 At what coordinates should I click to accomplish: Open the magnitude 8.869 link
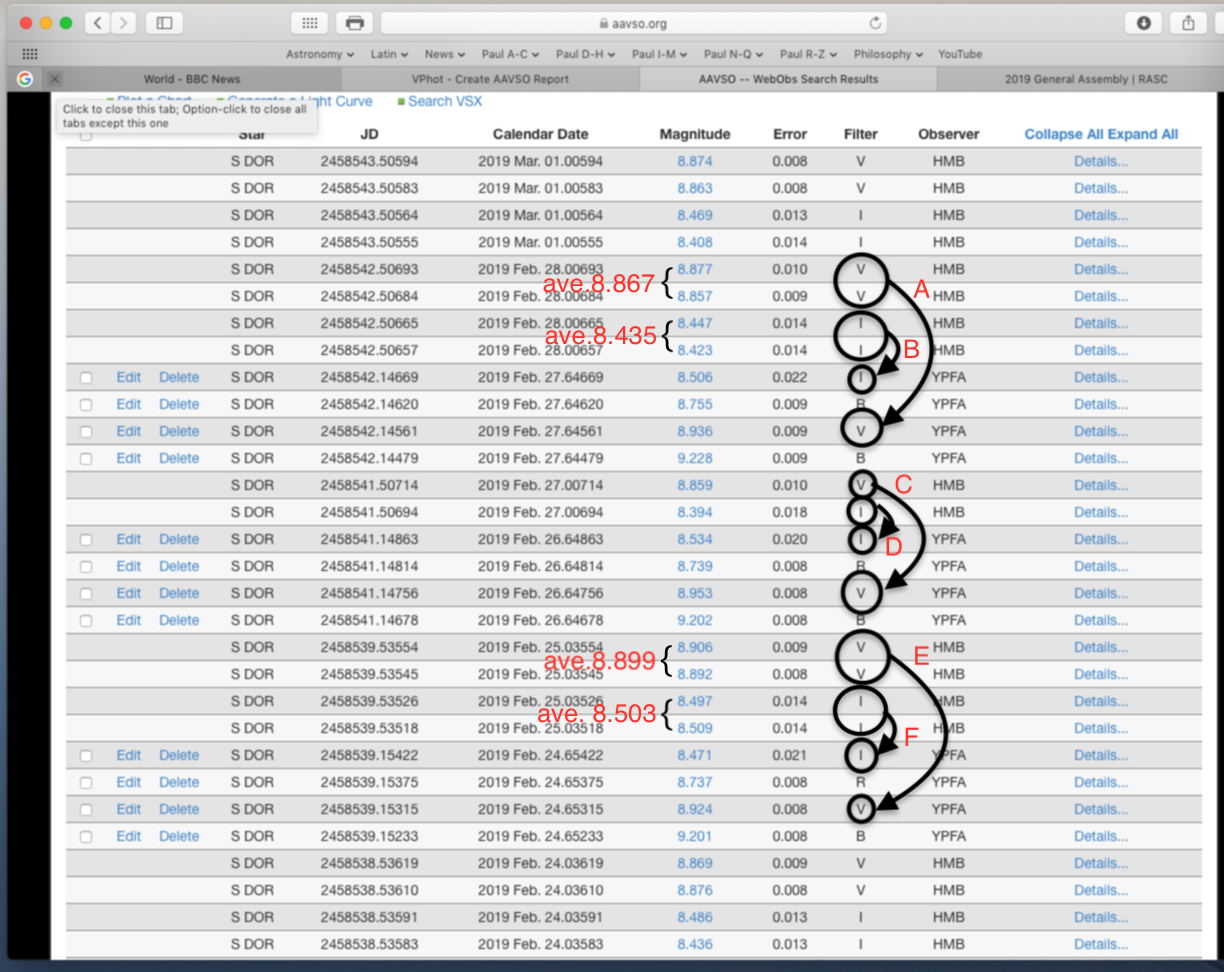[x=695, y=864]
